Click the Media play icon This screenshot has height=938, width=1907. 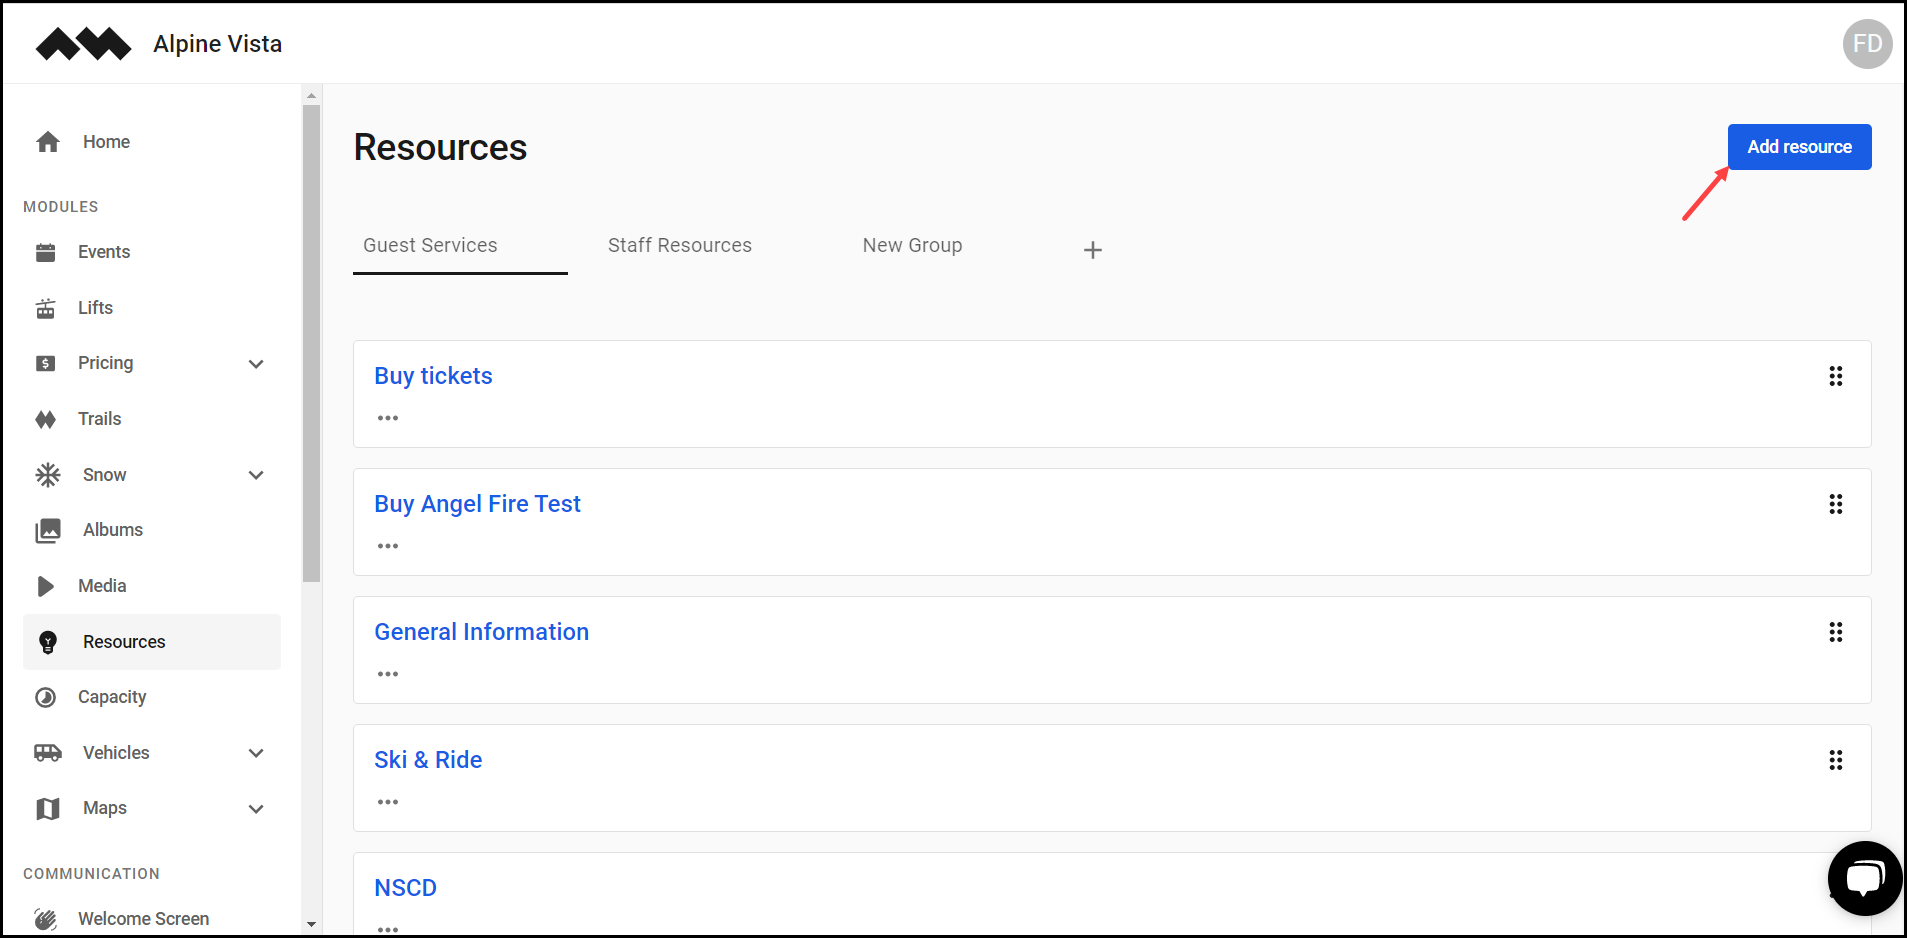click(x=46, y=586)
